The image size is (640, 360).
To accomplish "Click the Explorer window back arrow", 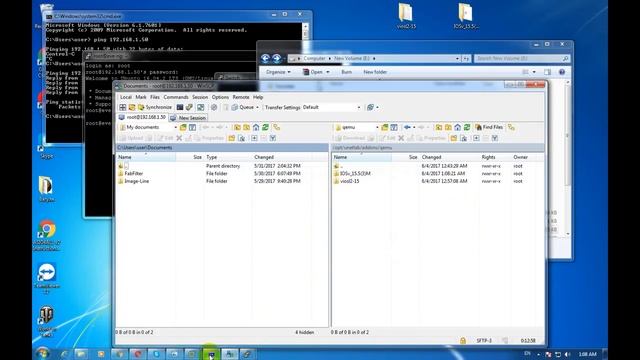I will click(265, 58).
